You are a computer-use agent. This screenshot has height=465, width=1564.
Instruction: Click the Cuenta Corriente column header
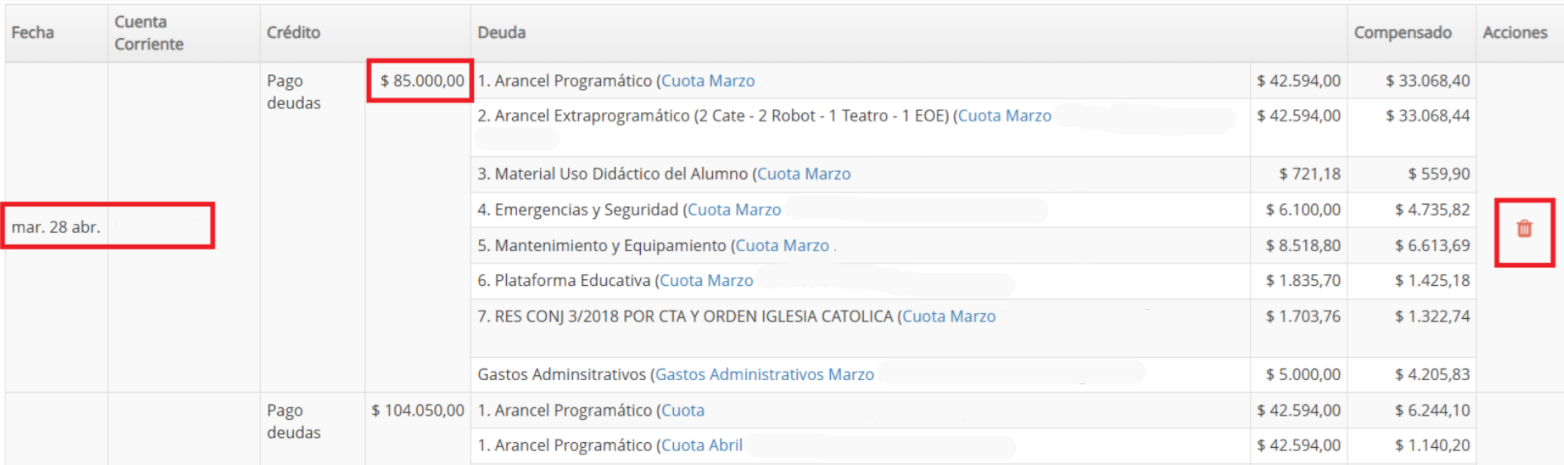point(149,33)
